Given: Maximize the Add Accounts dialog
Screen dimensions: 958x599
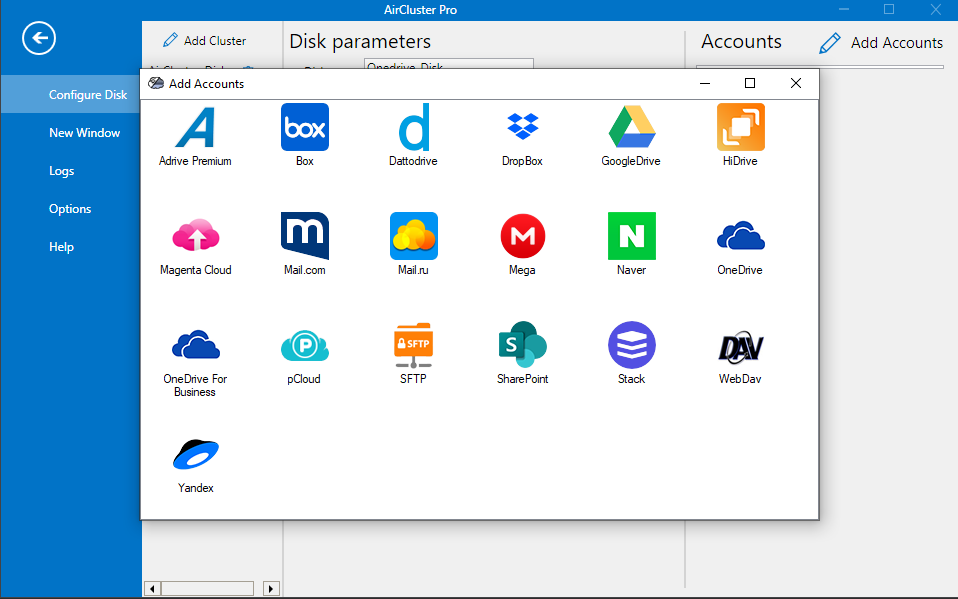Looking at the screenshot, I should point(750,83).
